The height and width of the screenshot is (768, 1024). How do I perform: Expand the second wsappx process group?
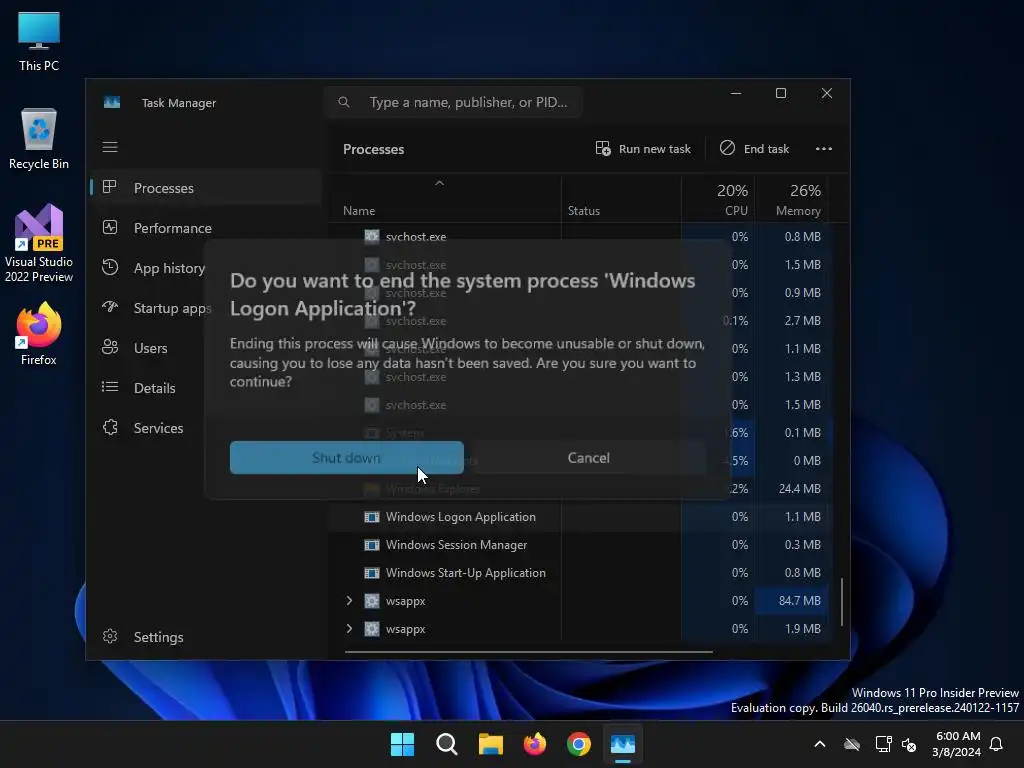tap(349, 628)
